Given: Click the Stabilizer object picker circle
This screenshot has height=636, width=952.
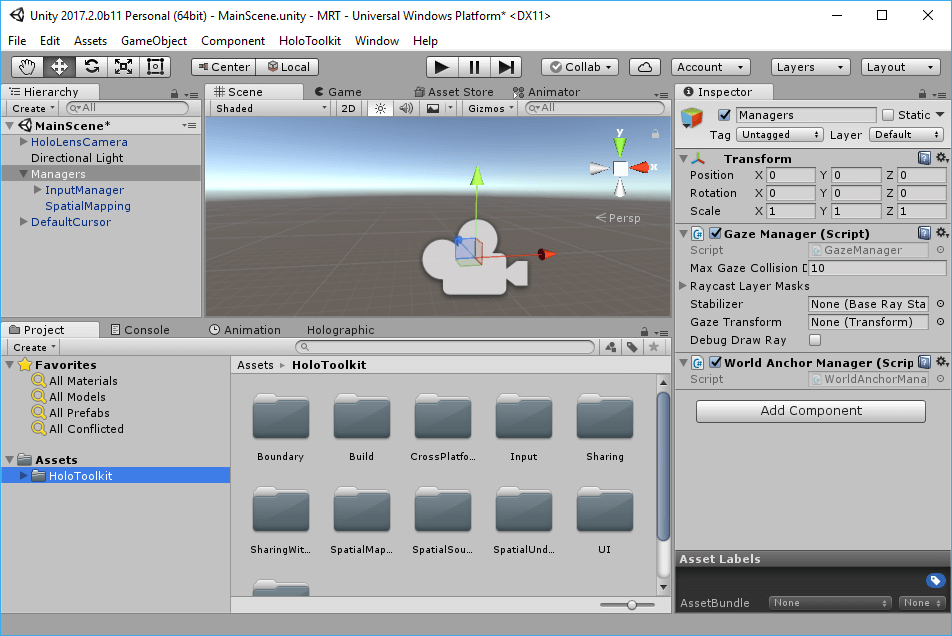Looking at the screenshot, I should [940, 304].
